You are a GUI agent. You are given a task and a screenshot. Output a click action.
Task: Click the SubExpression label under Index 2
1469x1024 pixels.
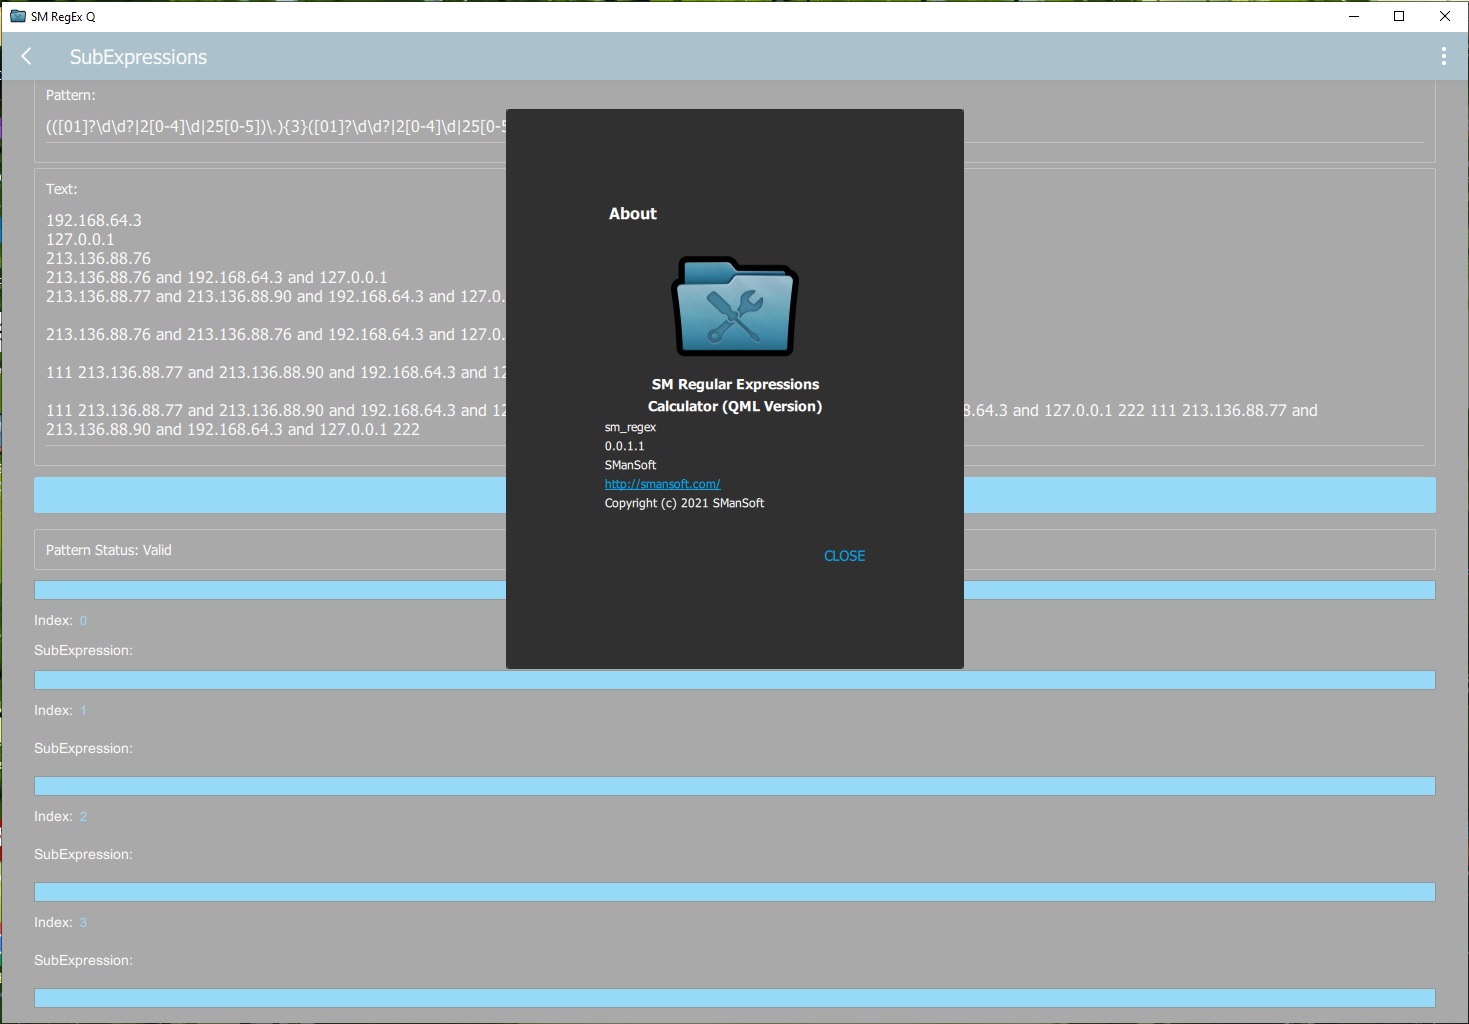[83, 854]
